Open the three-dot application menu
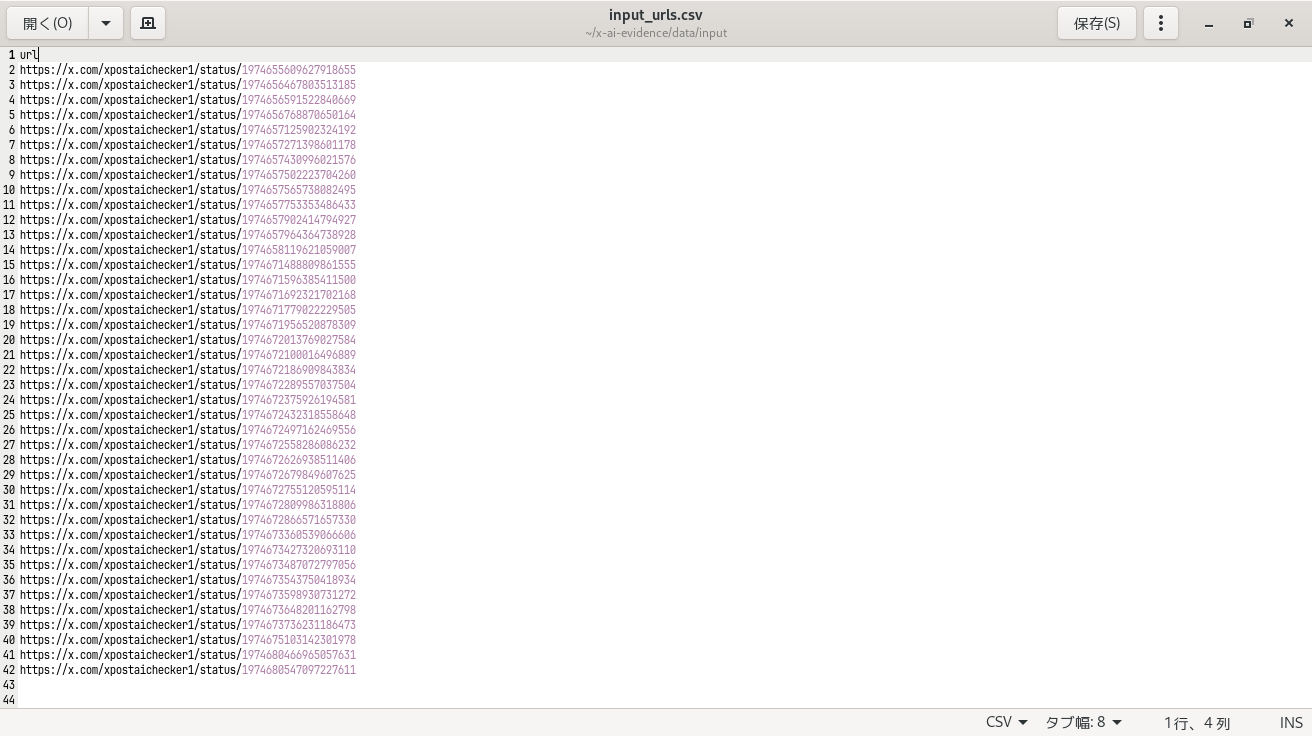This screenshot has width=1312, height=736. click(1160, 23)
